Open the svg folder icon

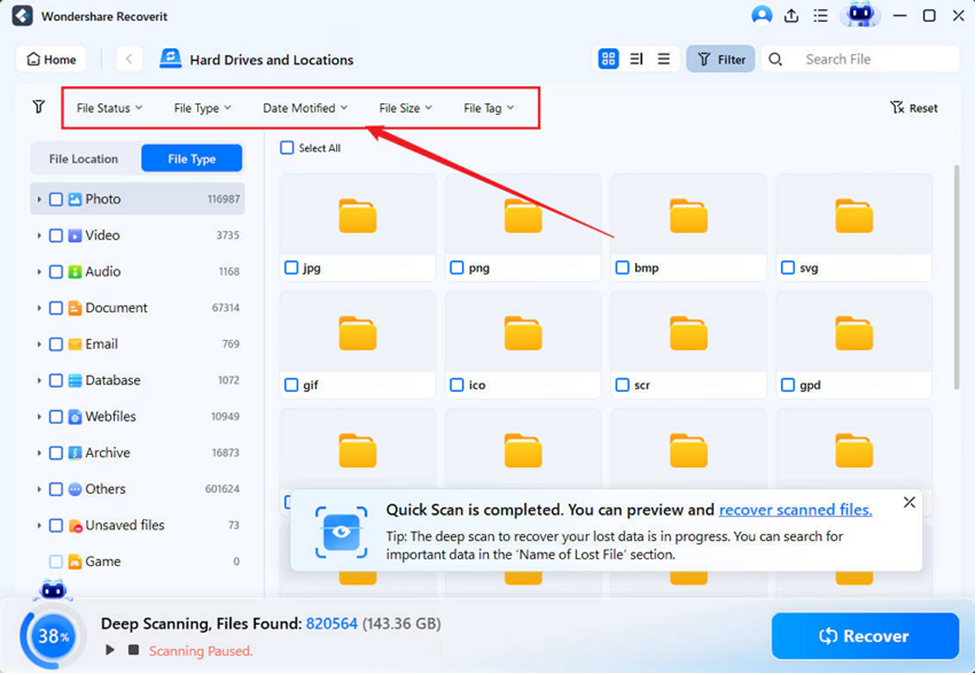point(856,216)
